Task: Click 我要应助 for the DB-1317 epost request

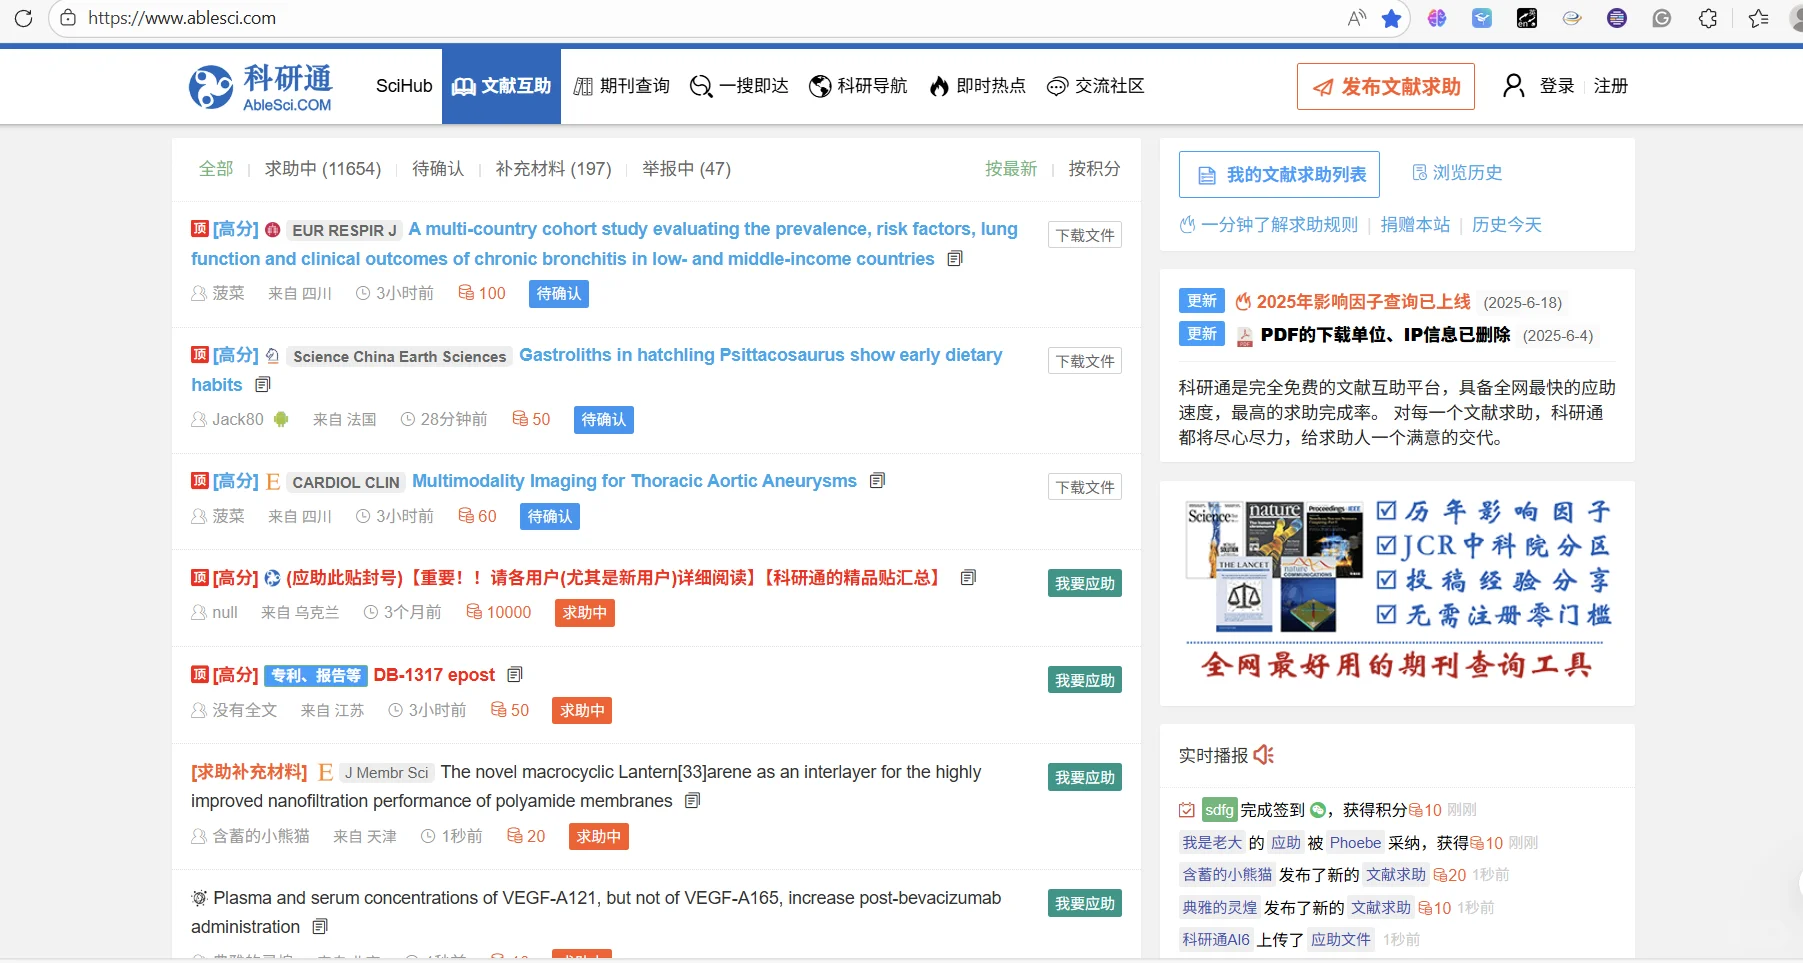Action: click(1085, 680)
